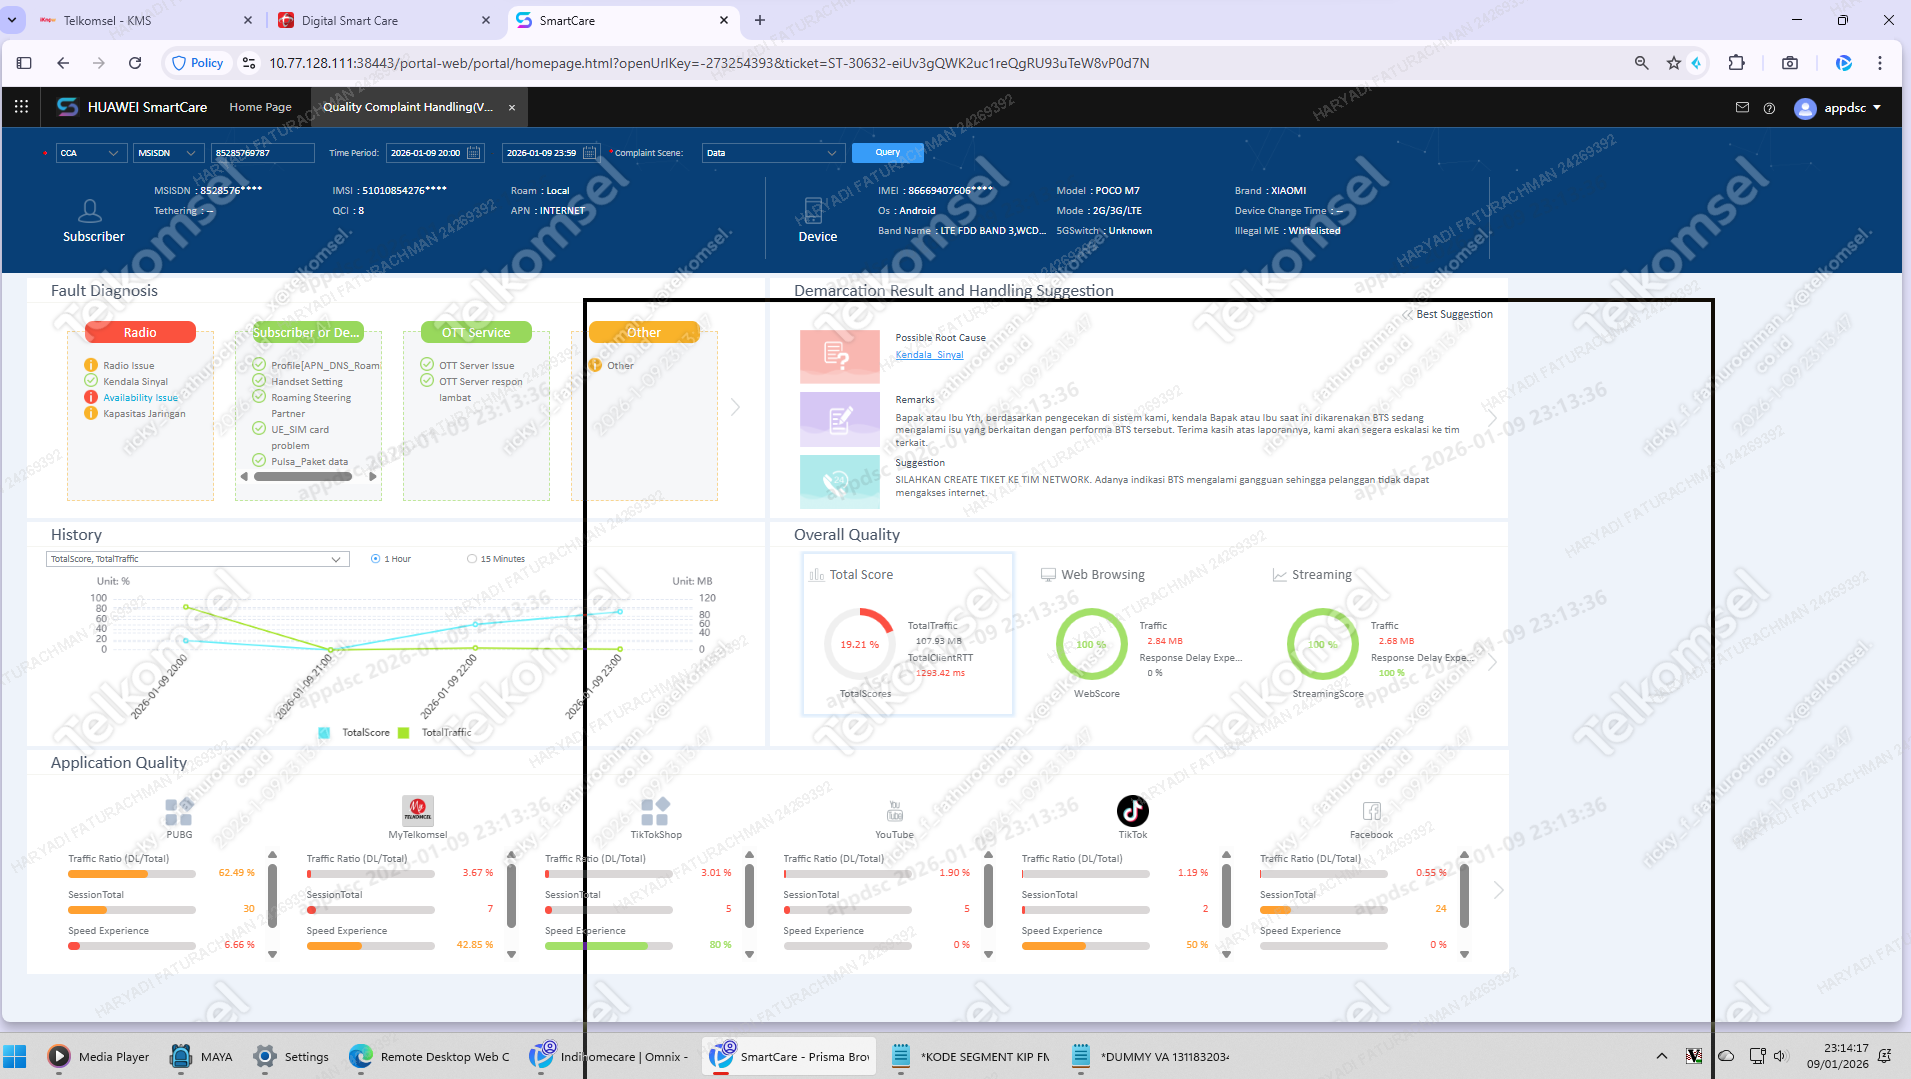Screen dimensions: 1911x1079
Task: Click the TikTokShop Speed Experience bar
Action: [608, 946]
